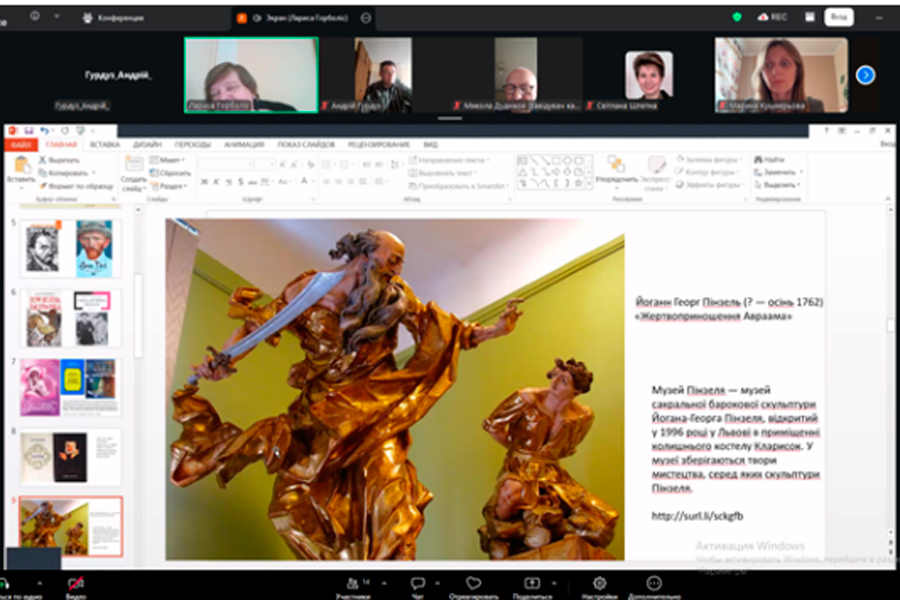Click the slide thumbnail panel scrollbar

click(138, 316)
